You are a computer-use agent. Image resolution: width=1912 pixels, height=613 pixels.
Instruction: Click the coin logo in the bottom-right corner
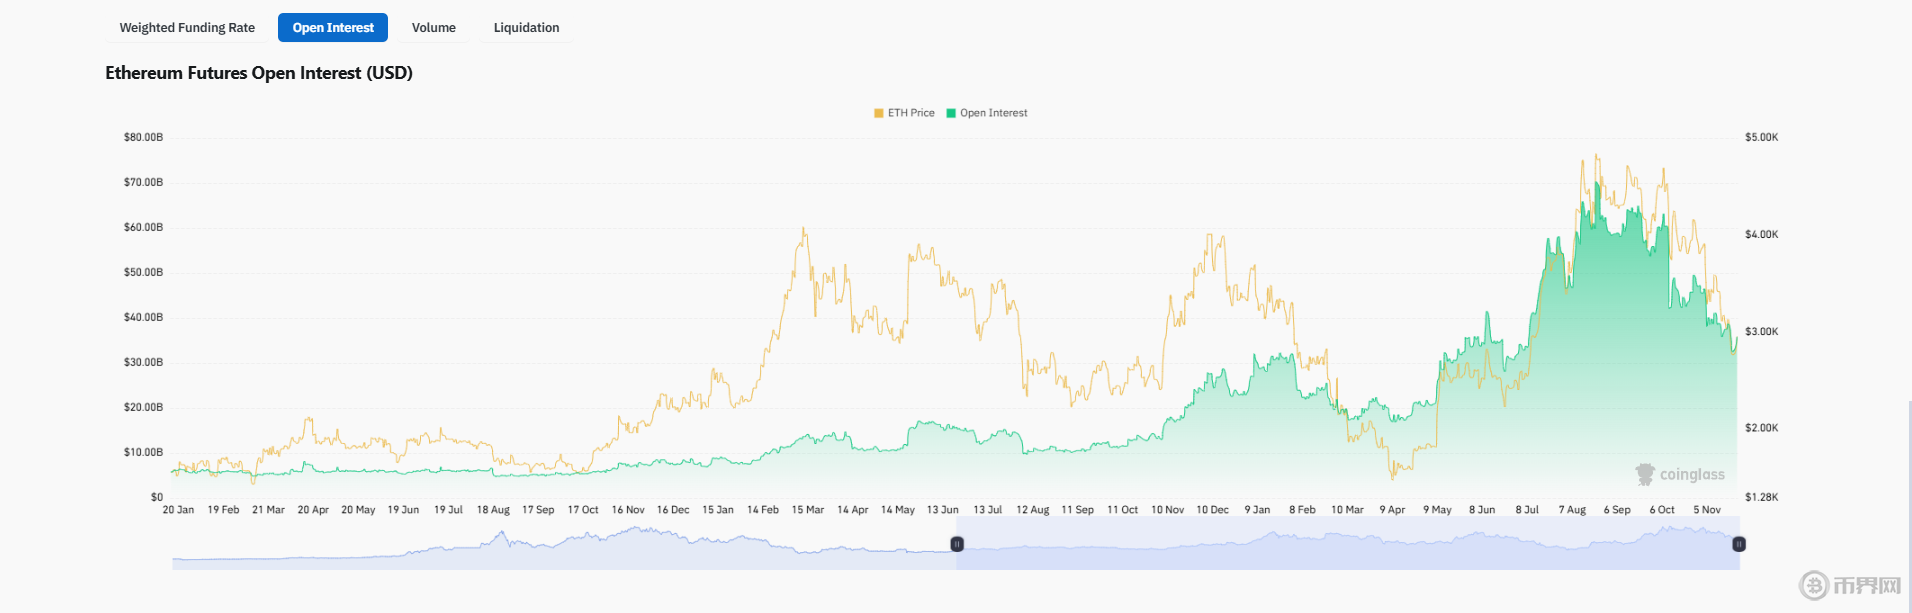(1814, 585)
